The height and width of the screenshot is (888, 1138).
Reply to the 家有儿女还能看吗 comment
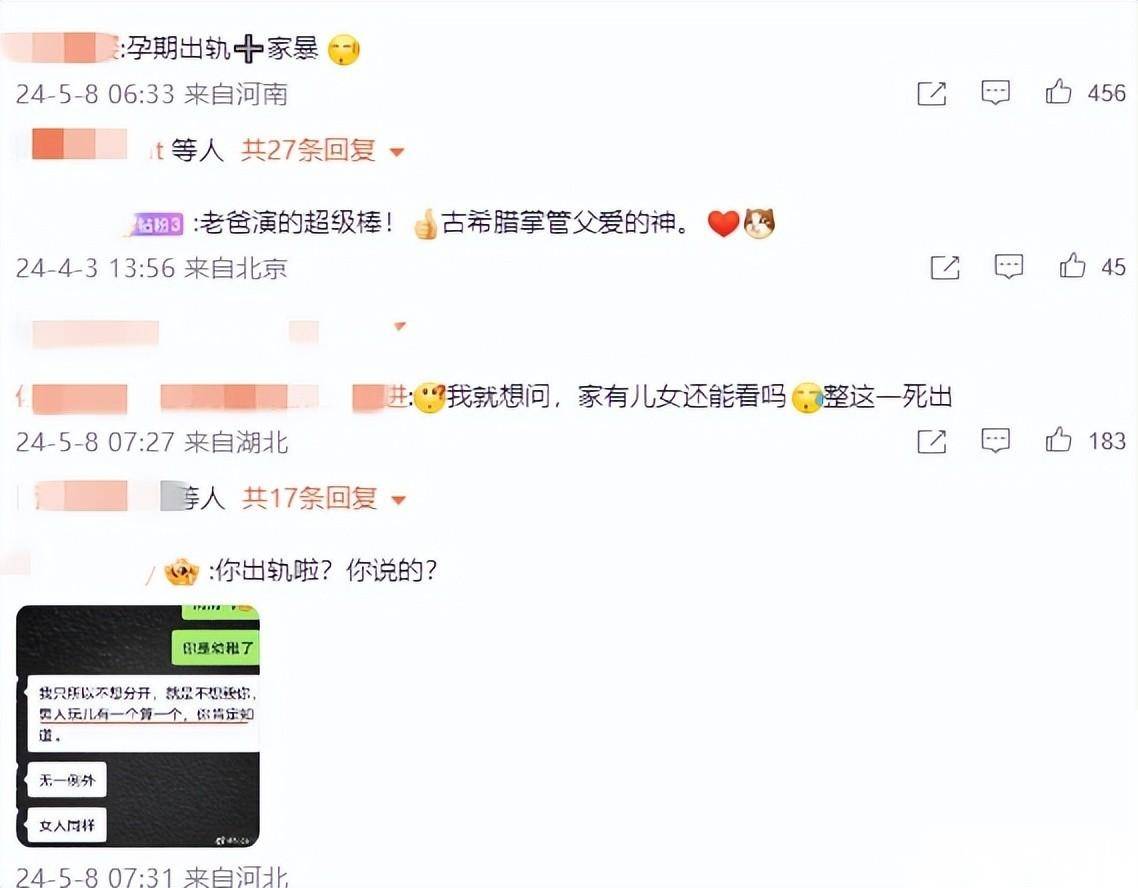click(x=995, y=440)
